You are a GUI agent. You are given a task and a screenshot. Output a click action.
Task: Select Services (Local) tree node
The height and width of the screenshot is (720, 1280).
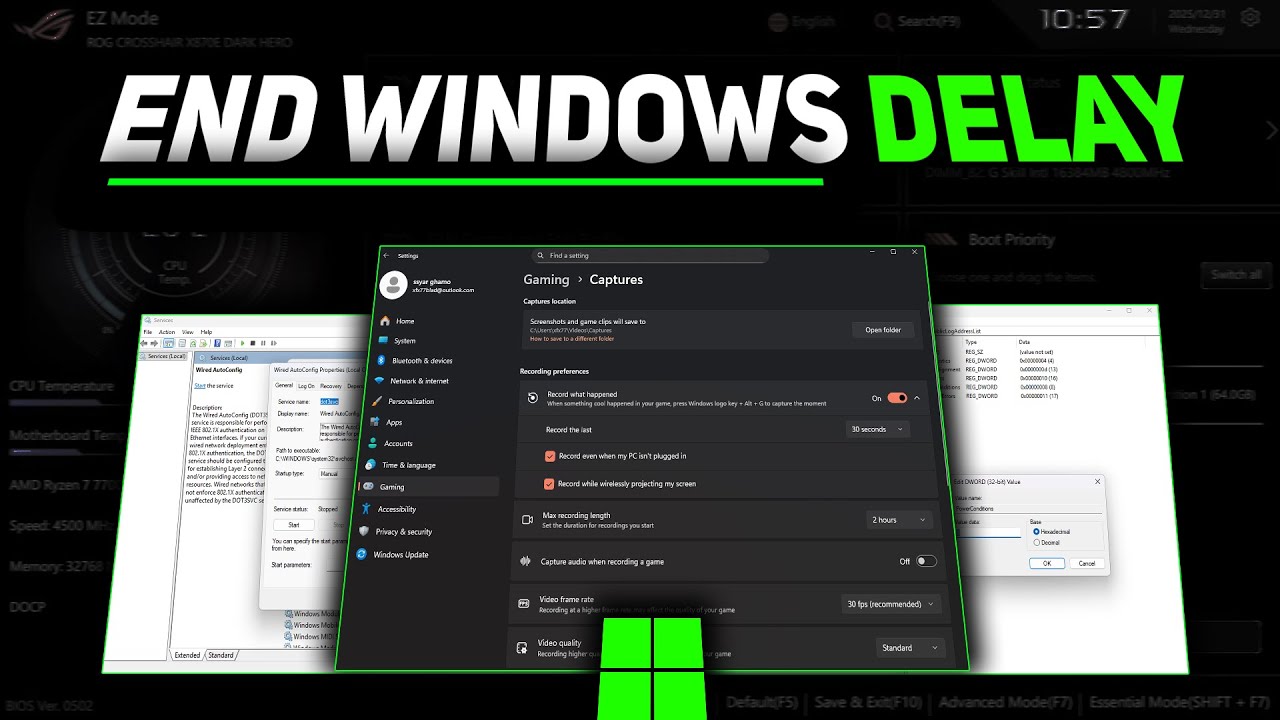pyautogui.click(x=164, y=356)
